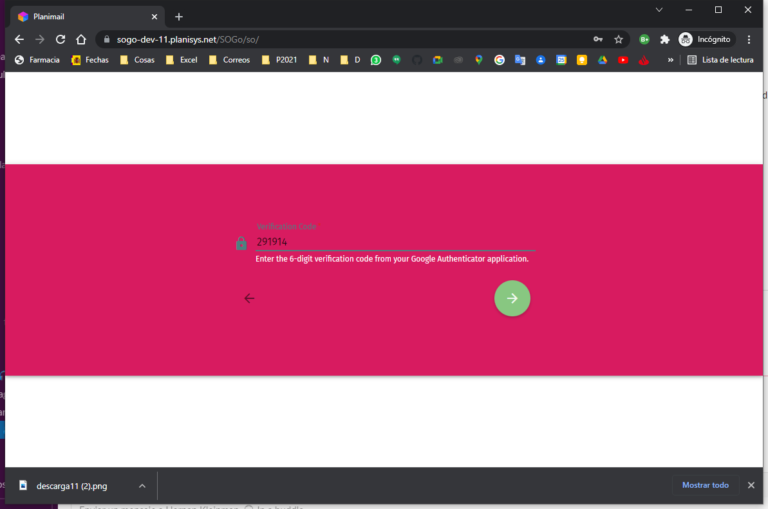
Task: Bookmark this page with the star icon
Action: pyautogui.click(x=619, y=39)
